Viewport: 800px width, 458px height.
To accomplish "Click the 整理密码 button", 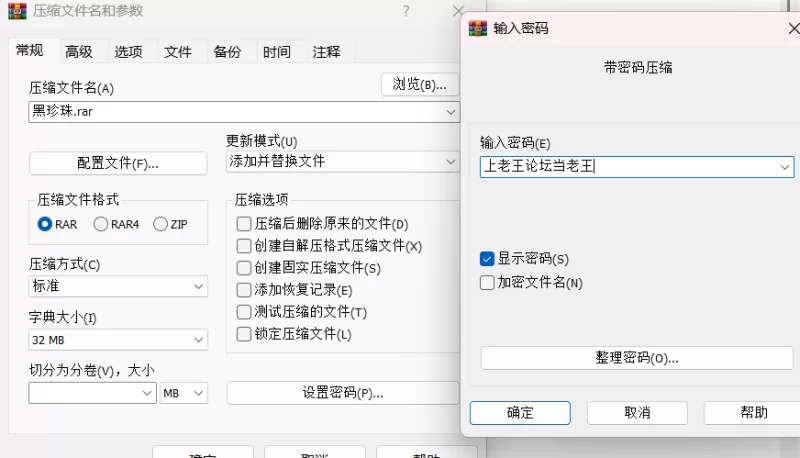I will (637, 358).
